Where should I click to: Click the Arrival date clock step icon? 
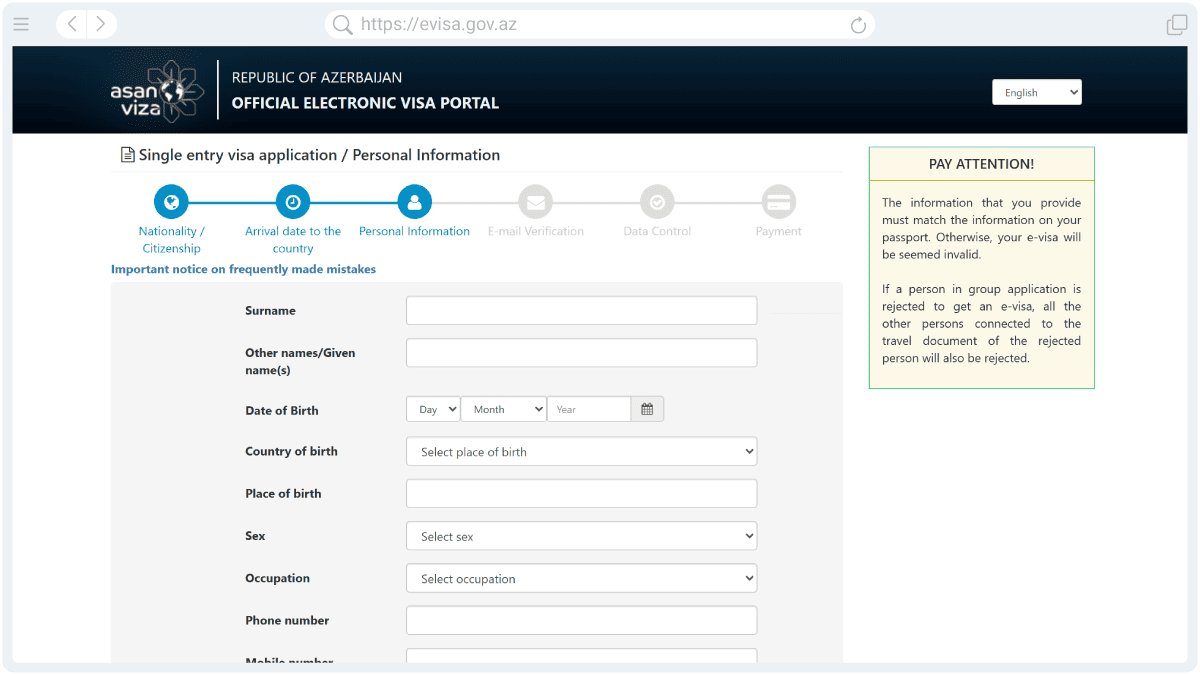point(293,202)
